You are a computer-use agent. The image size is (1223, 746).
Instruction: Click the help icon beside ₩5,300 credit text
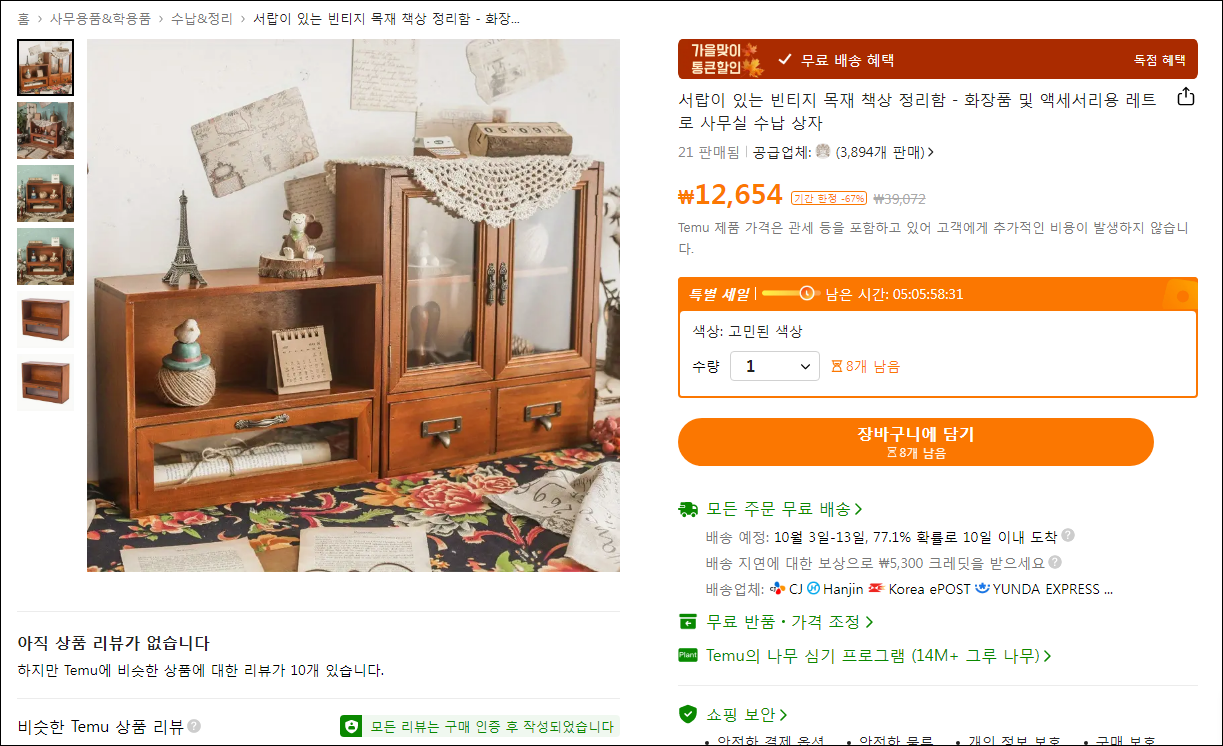point(1055,562)
